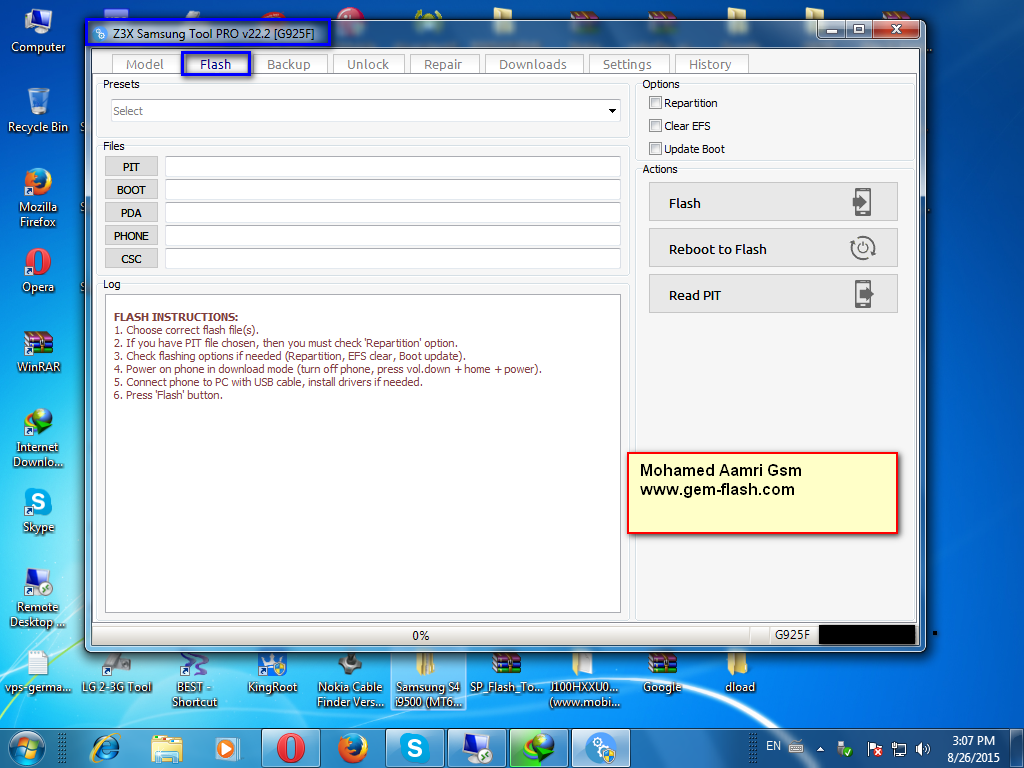Viewport: 1024px width, 768px height.
Task: Click the CSC file path field
Action: click(x=392, y=258)
